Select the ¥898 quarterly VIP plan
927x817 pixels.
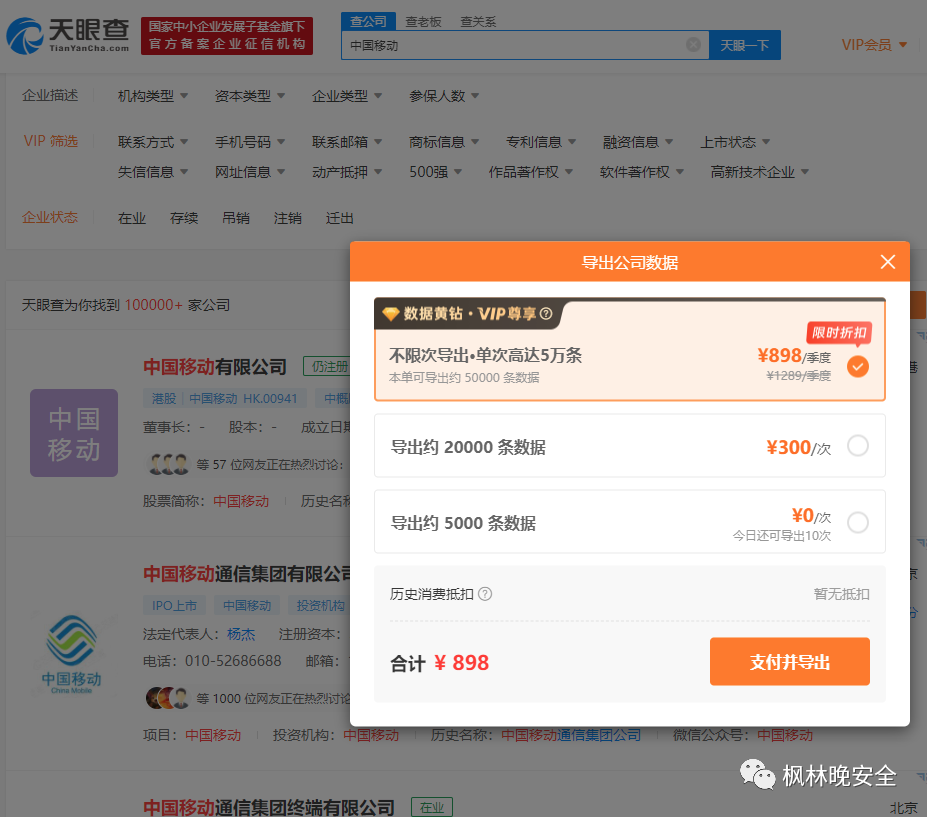point(630,349)
